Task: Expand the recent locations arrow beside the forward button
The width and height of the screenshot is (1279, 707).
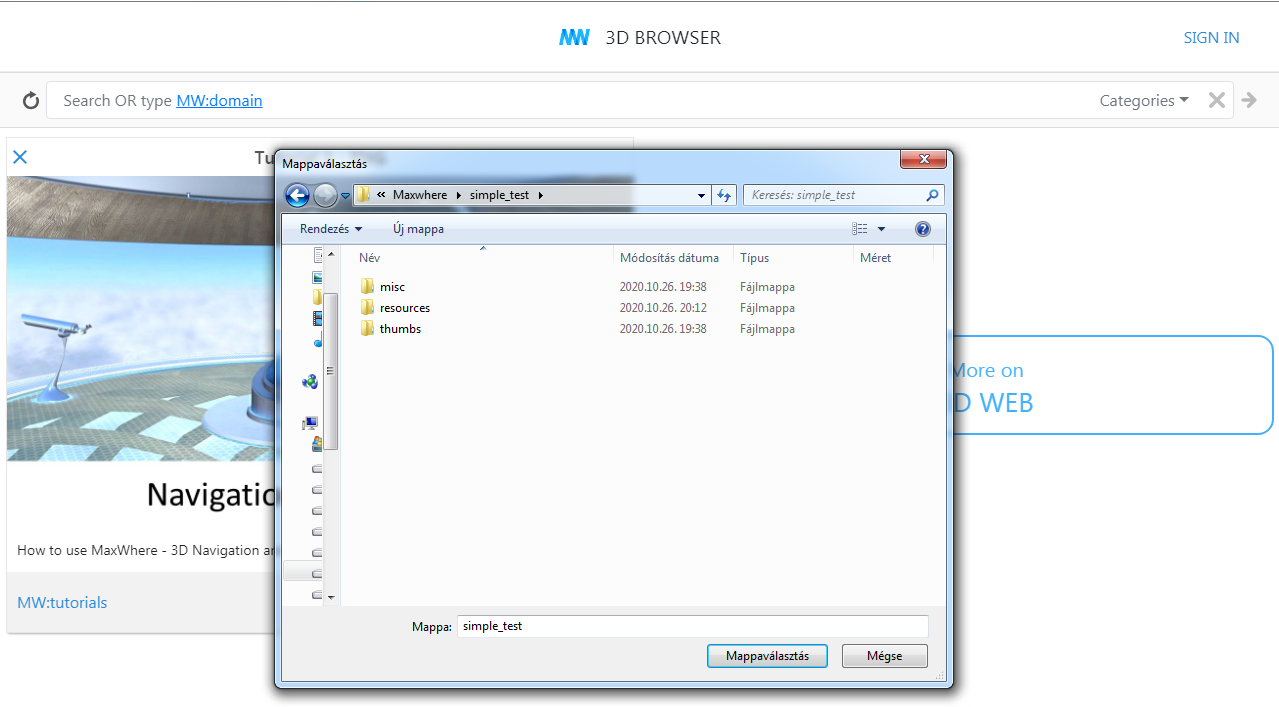Action: click(346, 195)
